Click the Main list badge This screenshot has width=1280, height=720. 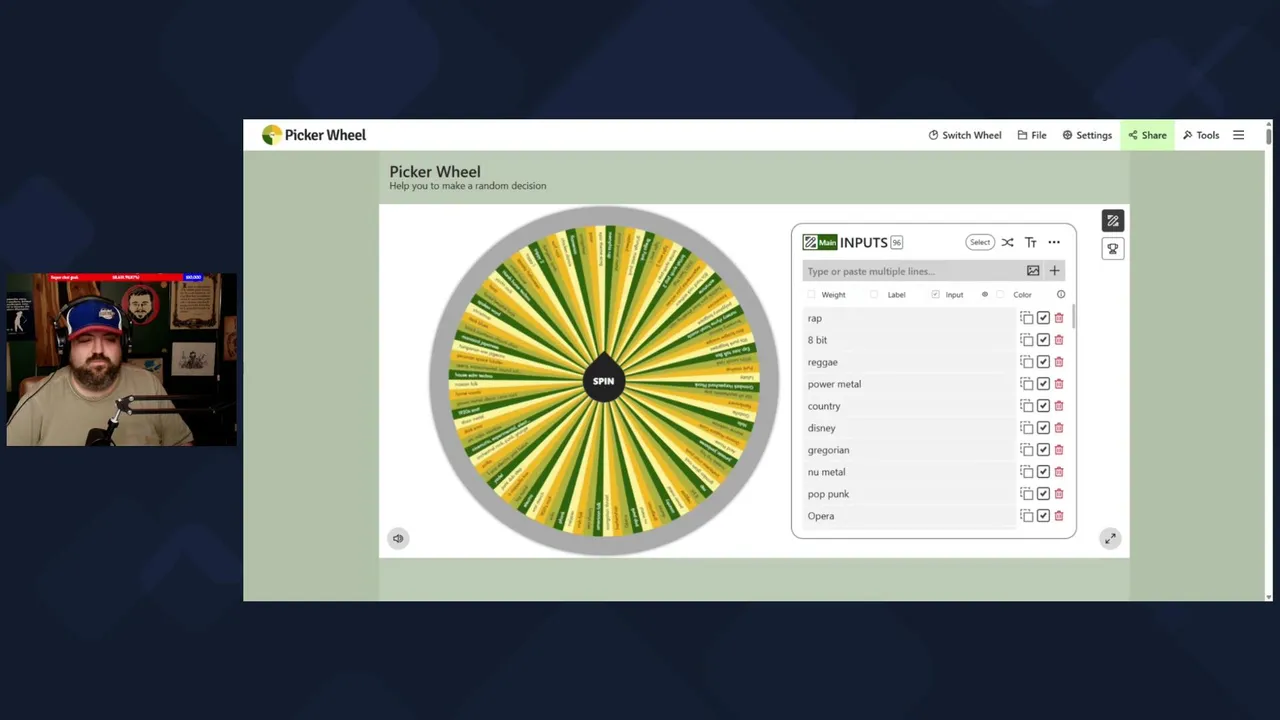[x=820, y=242]
